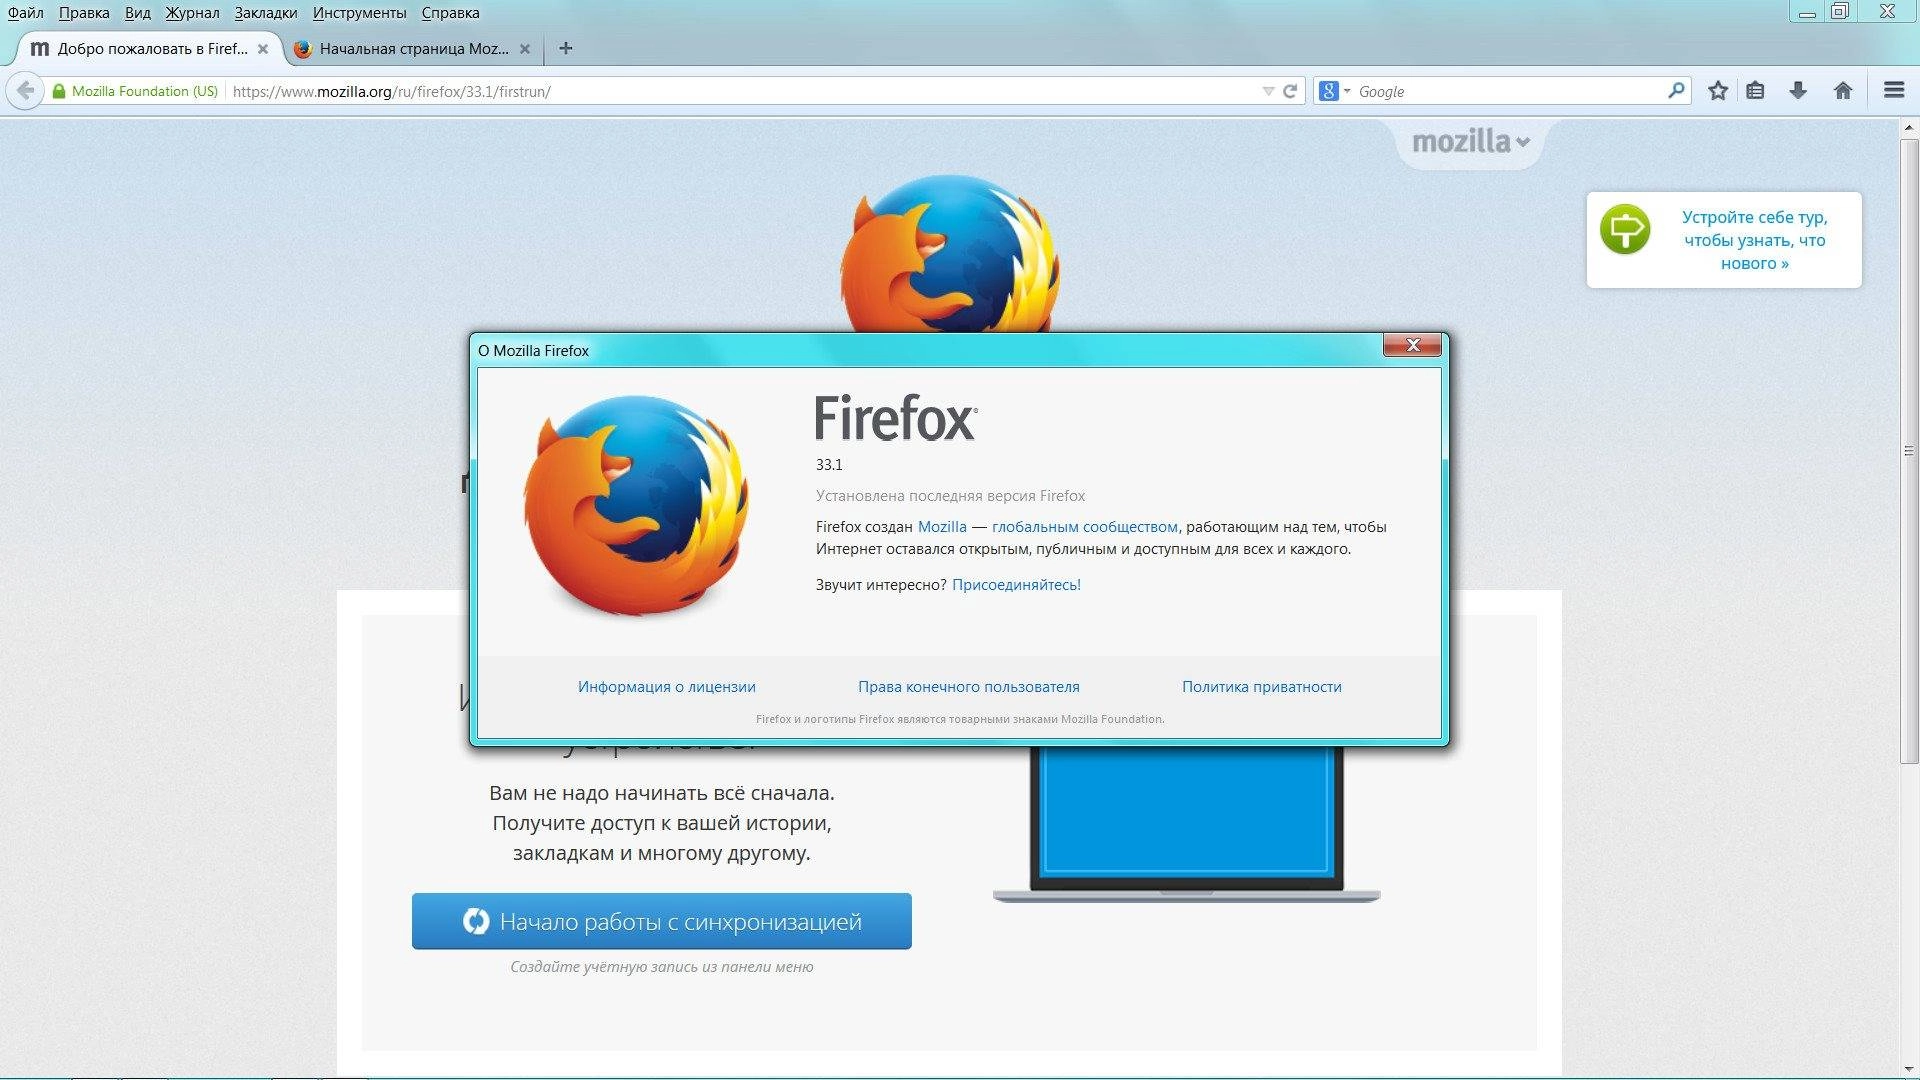Click version text '33.1' in about dialog

[829, 465]
